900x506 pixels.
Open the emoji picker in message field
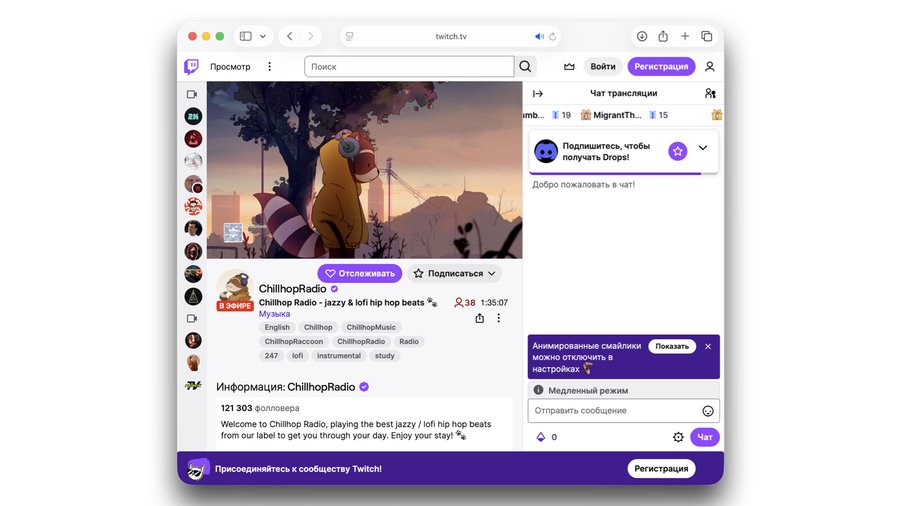pos(708,411)
